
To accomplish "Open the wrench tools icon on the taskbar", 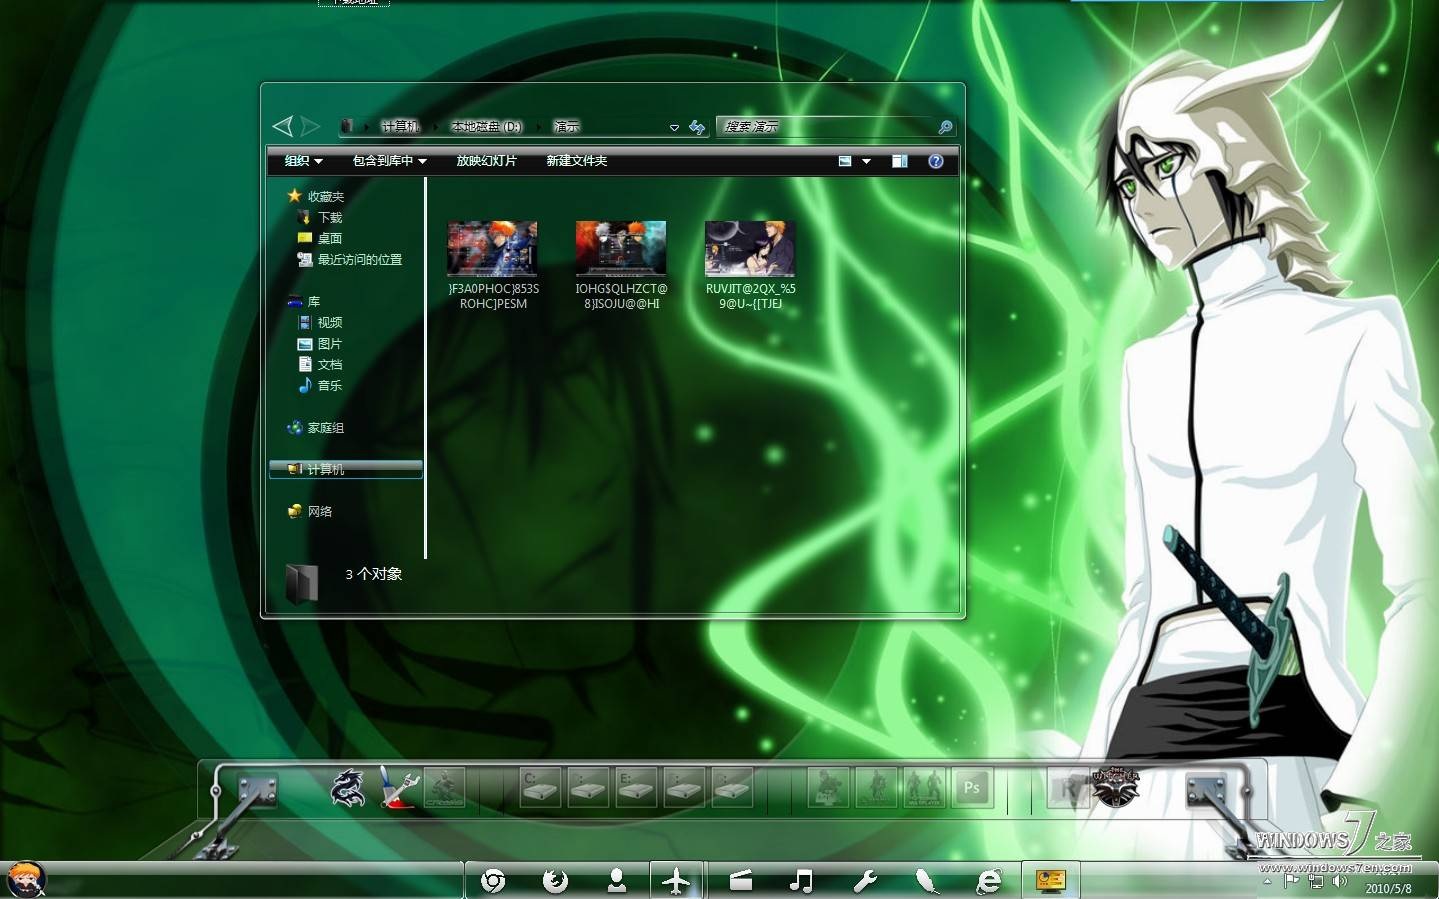I will click(864, 881).
